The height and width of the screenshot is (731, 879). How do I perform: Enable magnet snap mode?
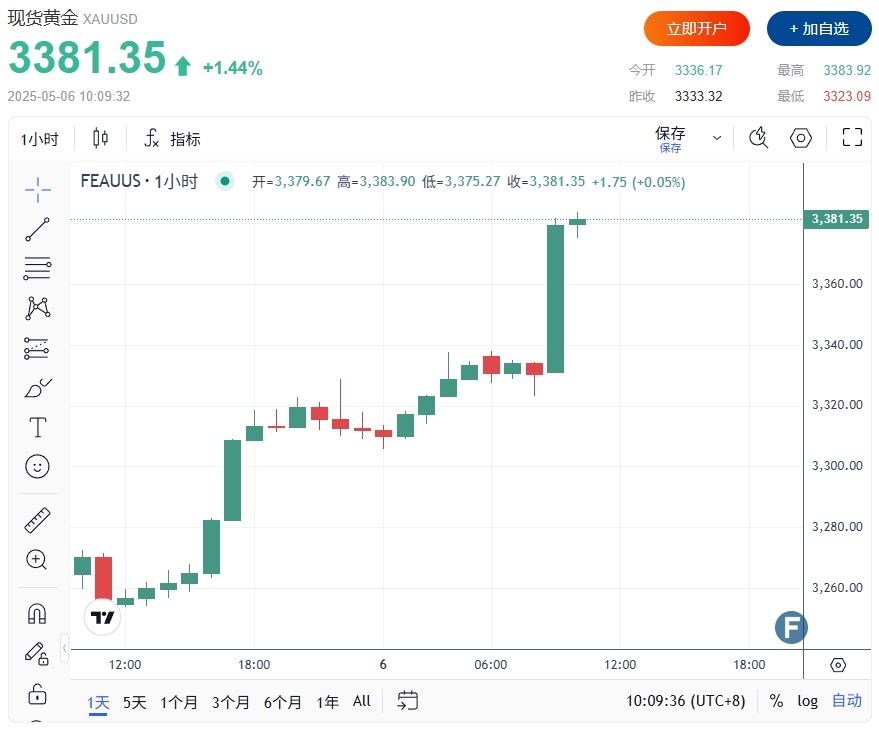(x=37, y=613)
